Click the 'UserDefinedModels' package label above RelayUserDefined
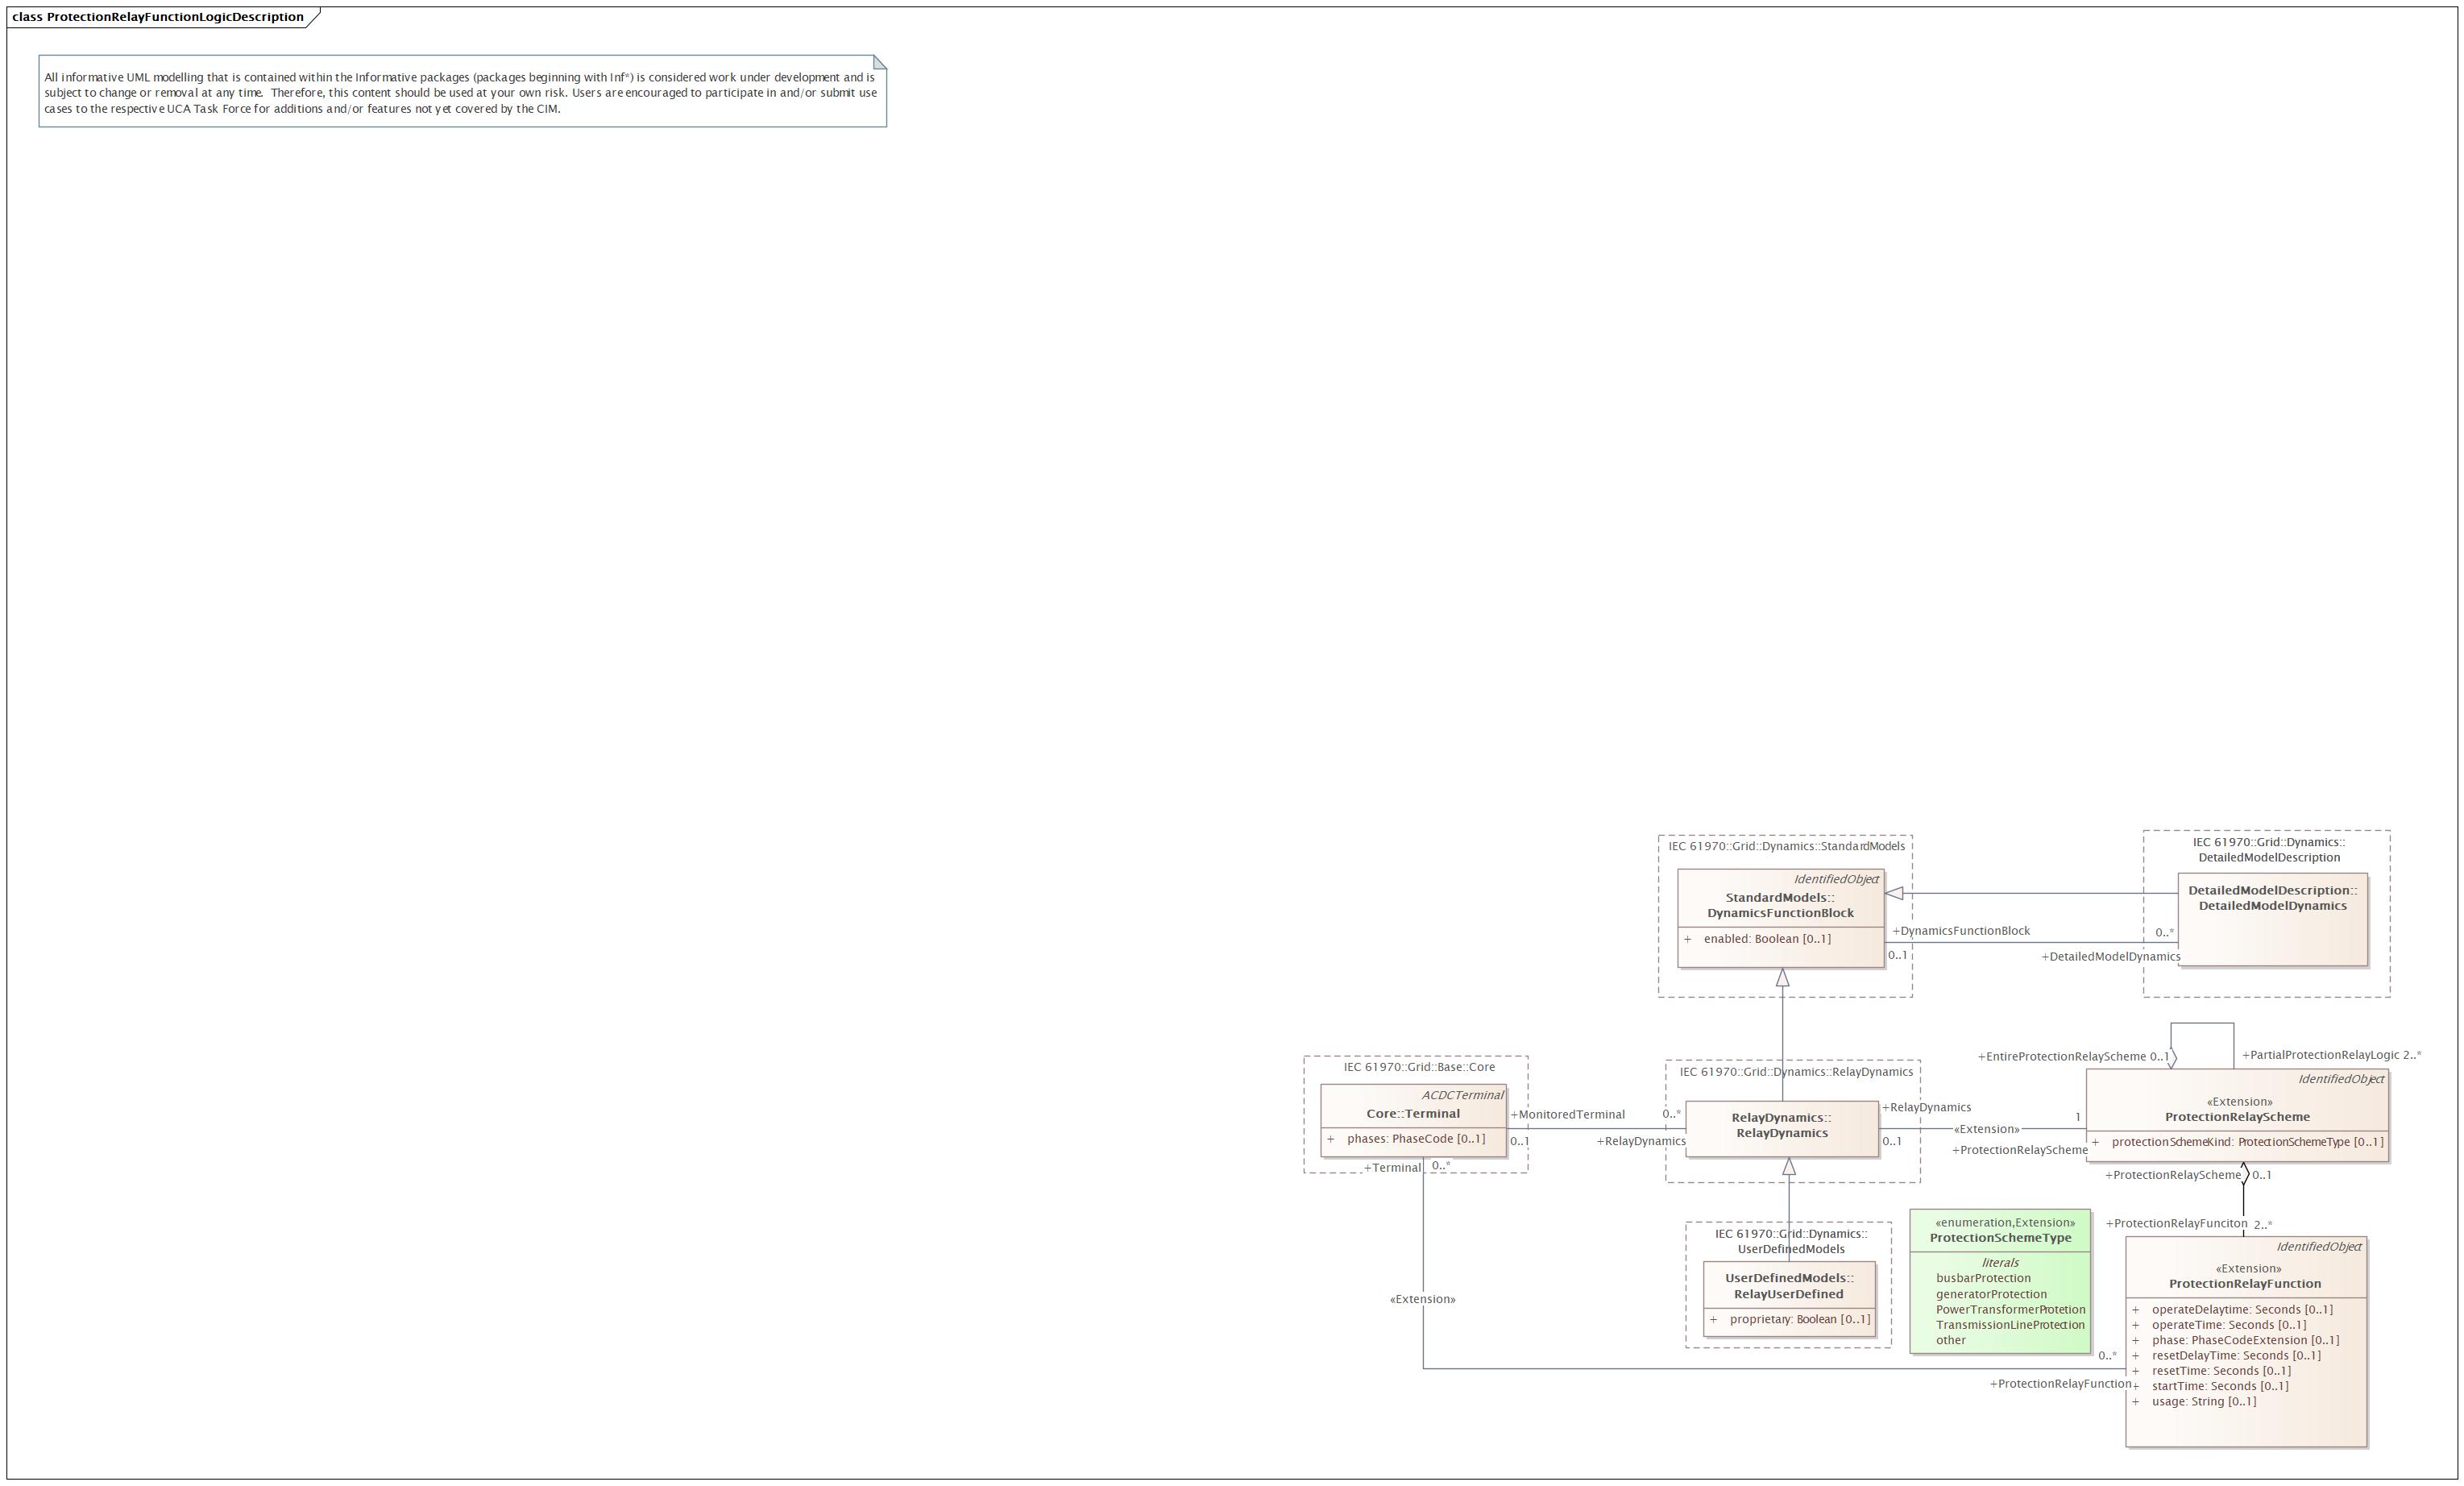2464x1486 pixels. [x=1791, y=1241]
